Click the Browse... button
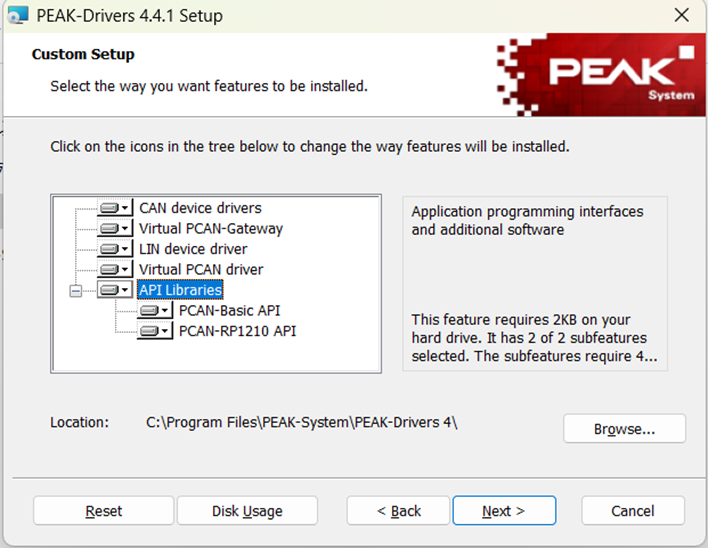Viewport: 708px width, 548px height. 624,428
